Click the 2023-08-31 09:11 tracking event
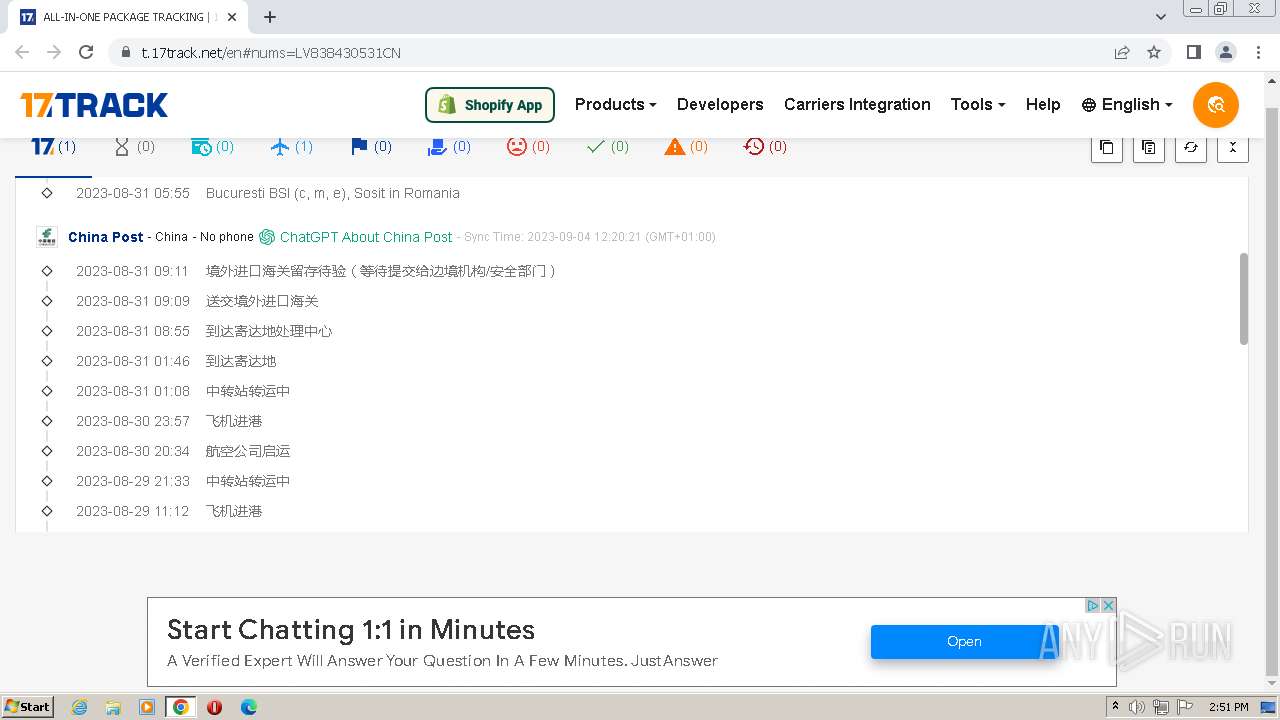 (x=316, y=271)
